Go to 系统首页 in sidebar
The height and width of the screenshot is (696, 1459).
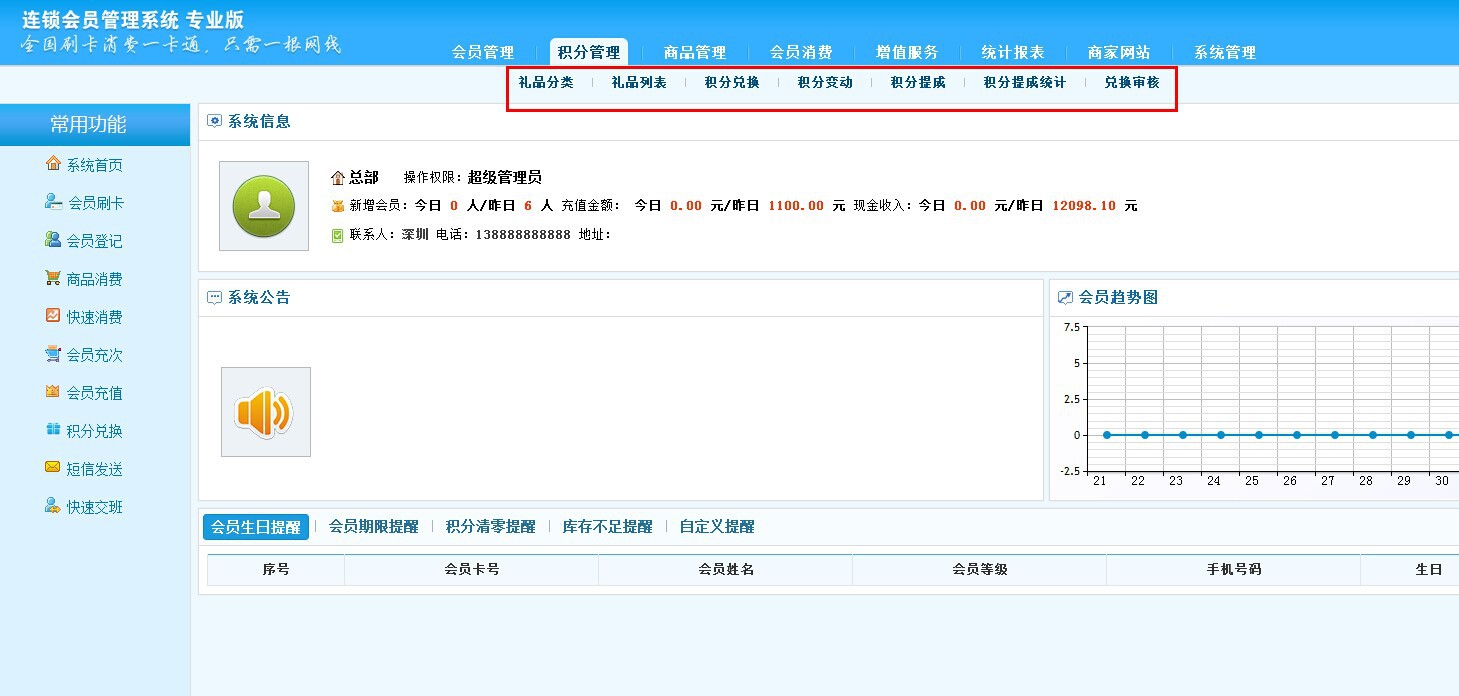click(95, 165)
